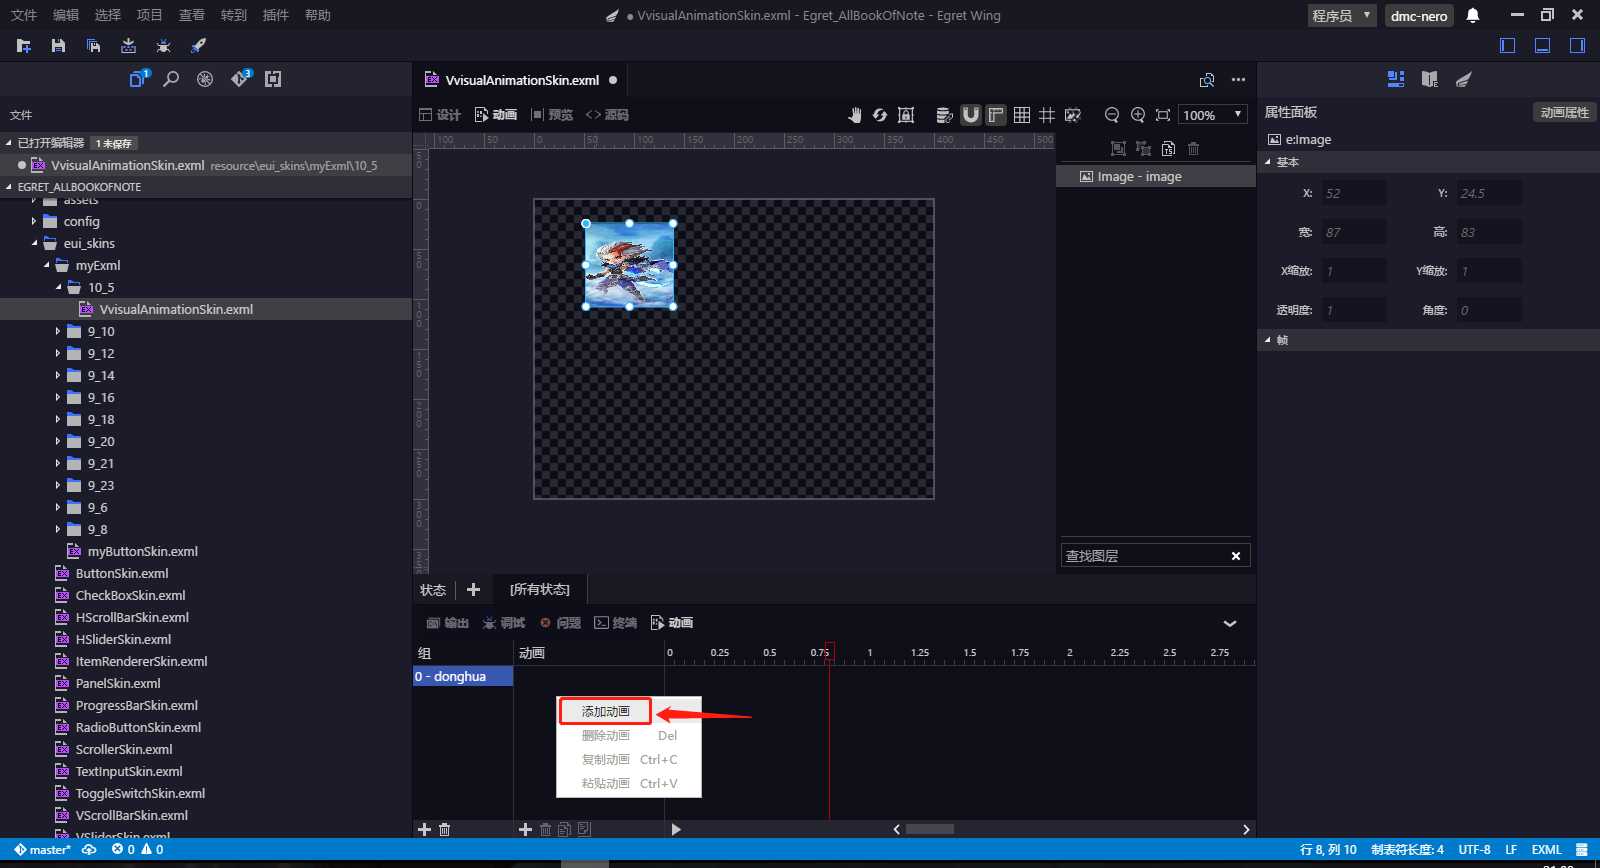Click the find-in-file icon beside editor tab
The width and height of the screenshot is (1600, 868).
pos(1207,80)
